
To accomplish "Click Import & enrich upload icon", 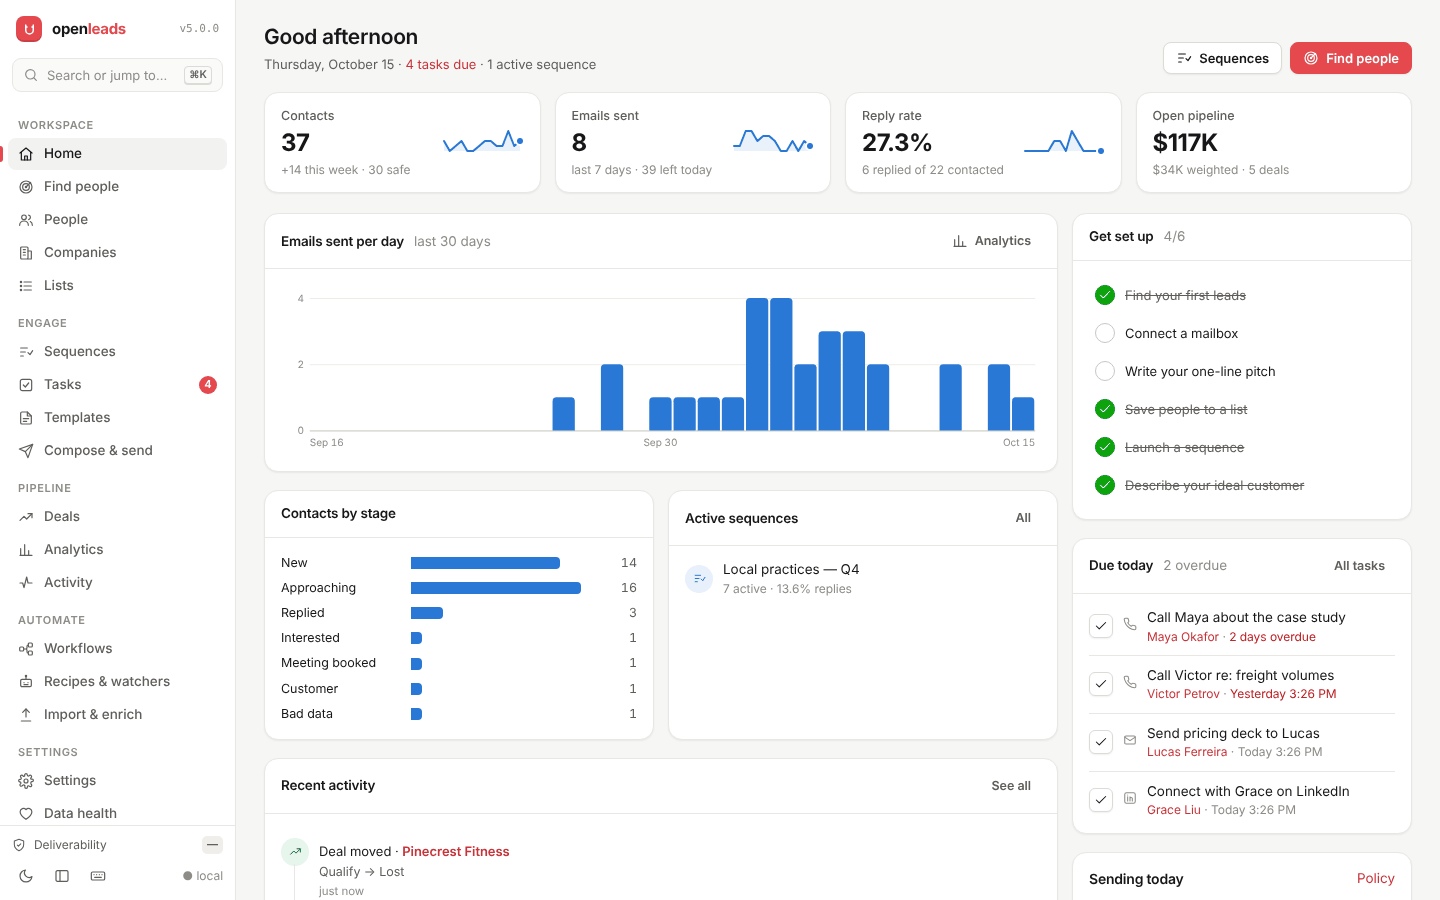I will [x=26, y=715].
